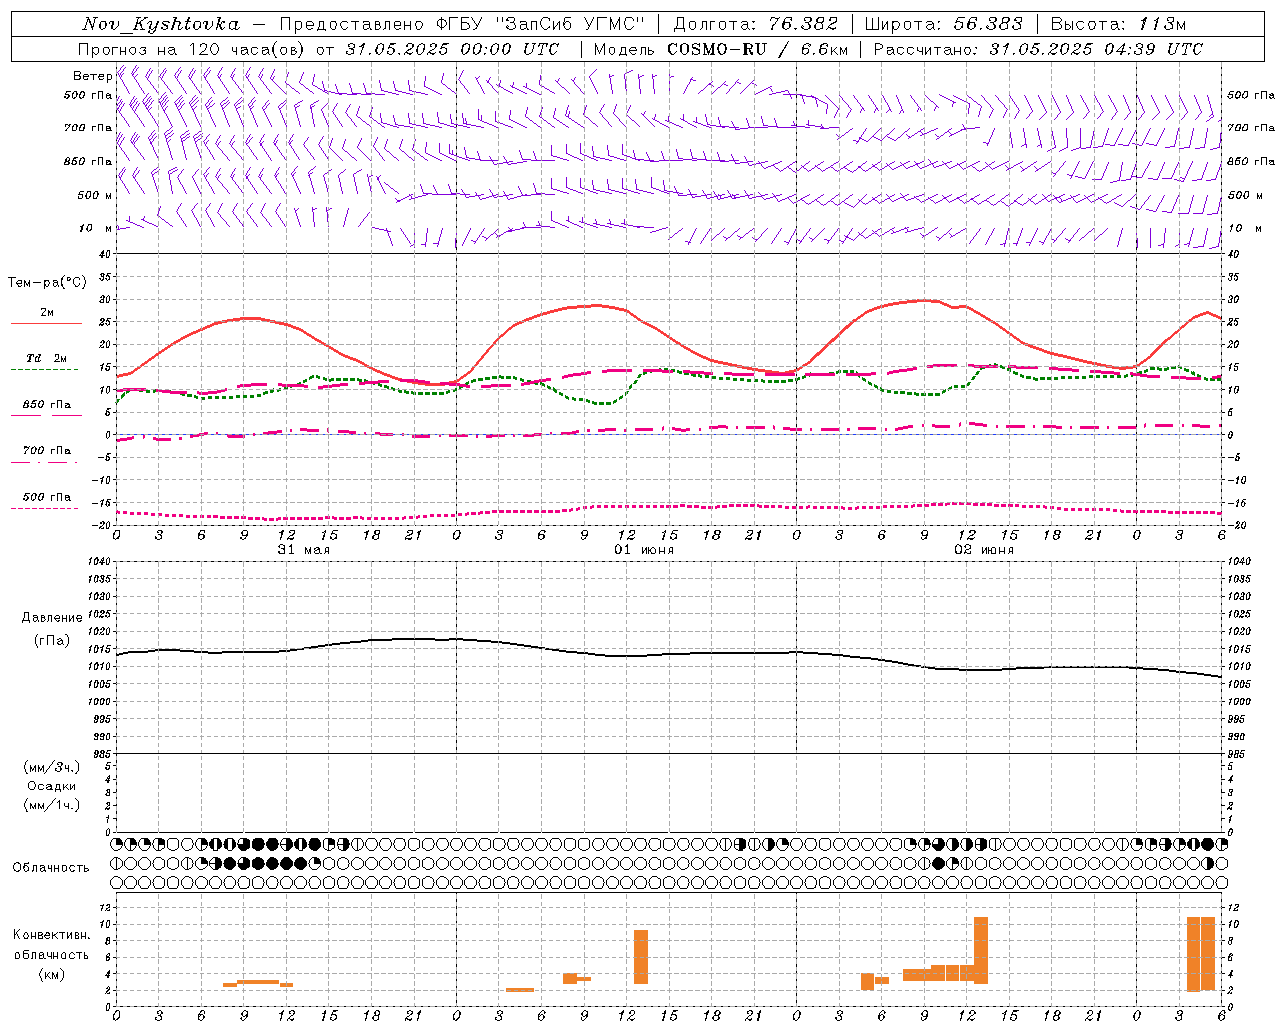Click the Конвективн. convective cloud label
Viewport: 1280px width, 1024px height.
52,935
